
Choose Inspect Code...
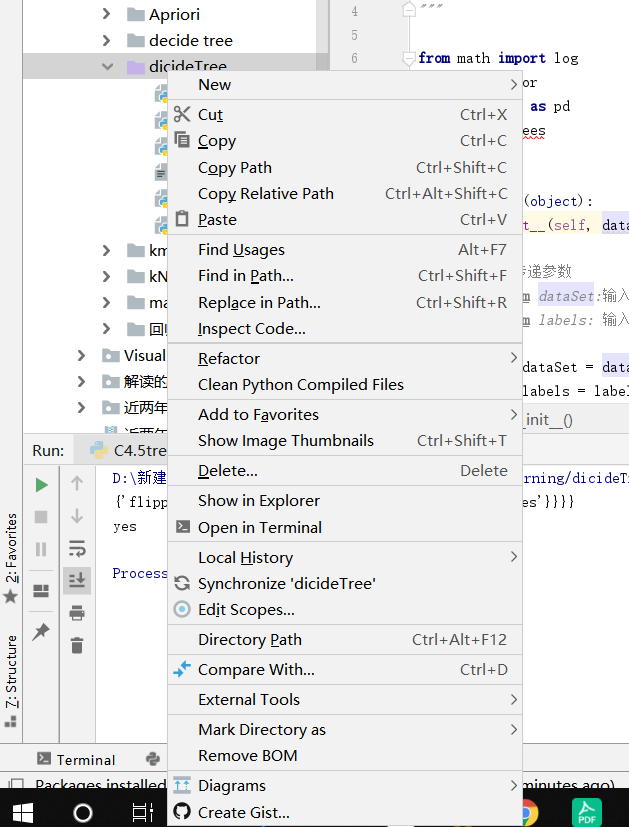[x=345, y=329]
